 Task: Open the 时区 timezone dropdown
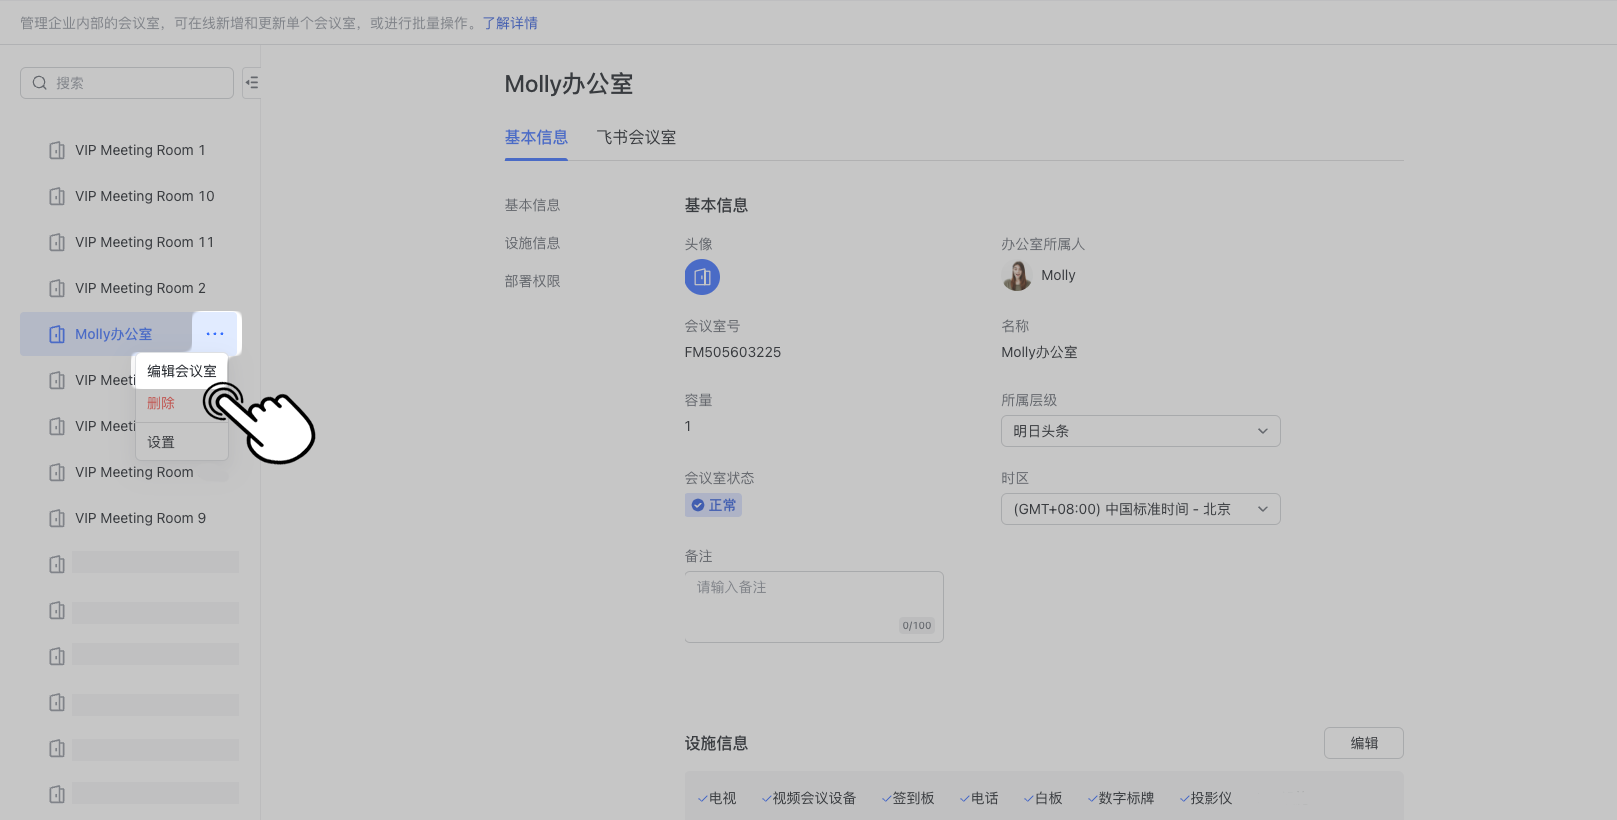coord(1140,509)
